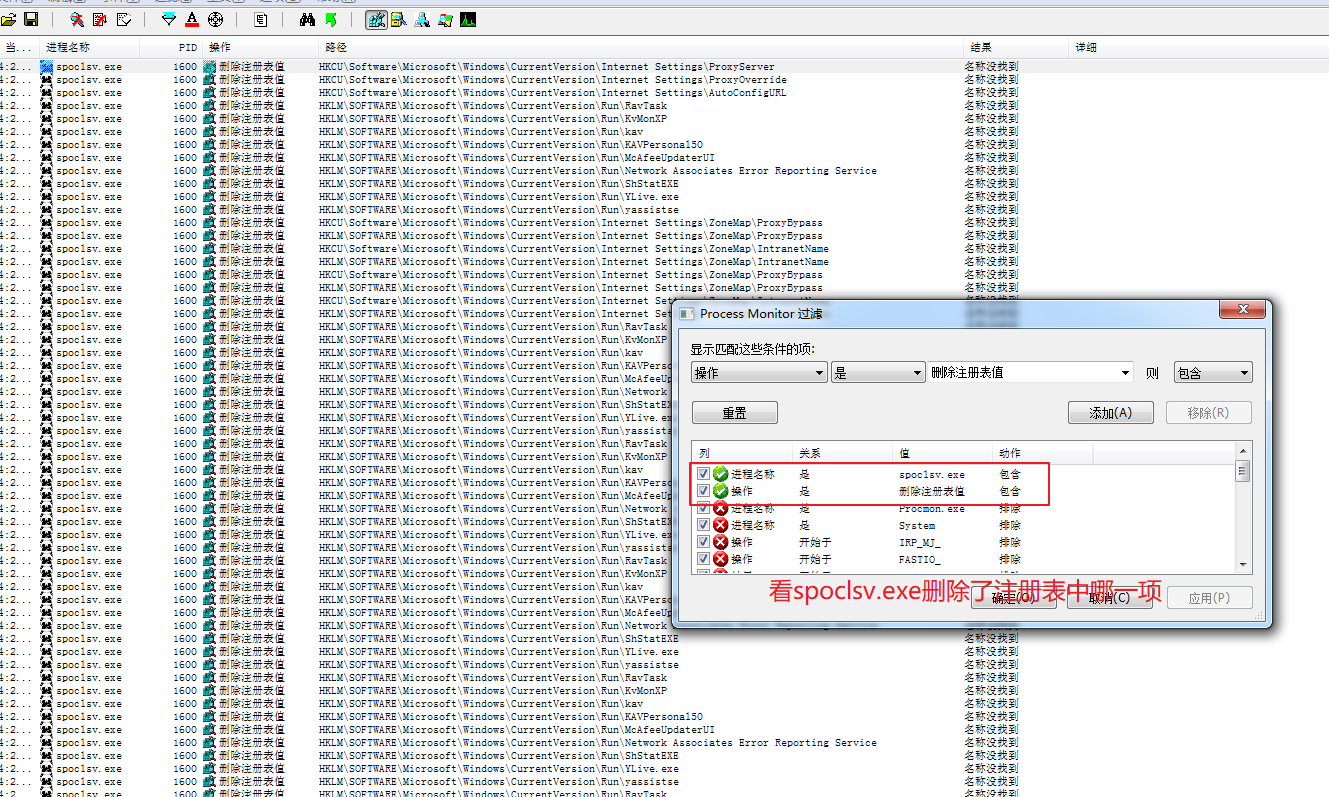Toggle the Show Network Activity icon
The image size is (1329, 797).
422,19
